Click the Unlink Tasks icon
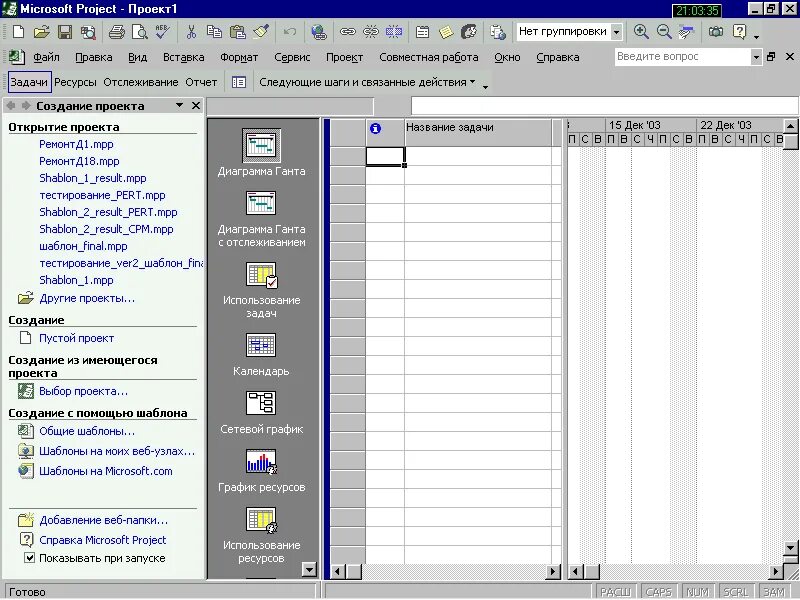800x600 pixels. pyautogui.click(x=371, y=32)
